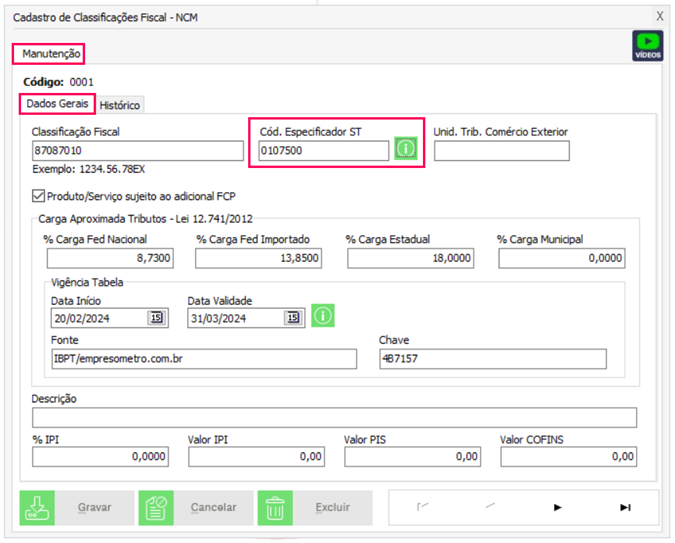Open calendar picker for Data Início
The width and height of the screenshot is (675, 543).
coord(157,318)
